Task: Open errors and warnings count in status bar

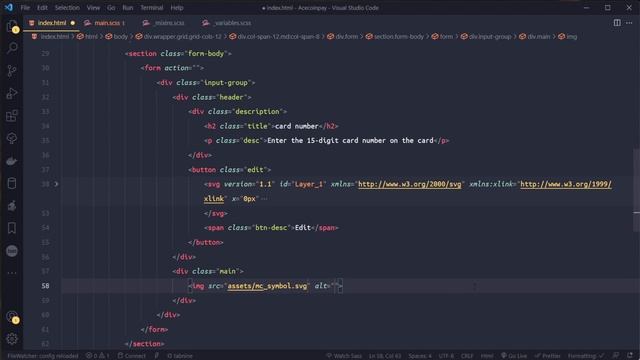Action: pos(97,356)
